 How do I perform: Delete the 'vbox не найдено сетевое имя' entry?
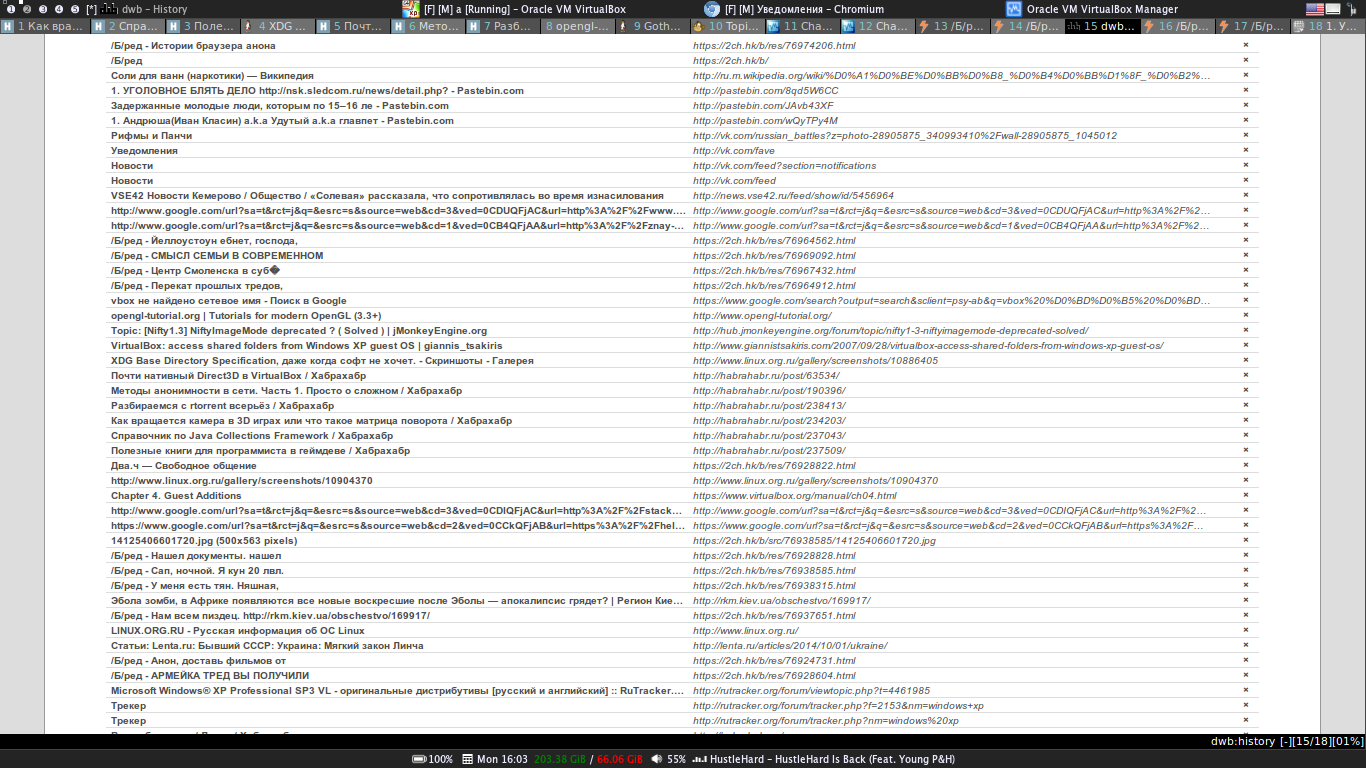pos(1246,300)
